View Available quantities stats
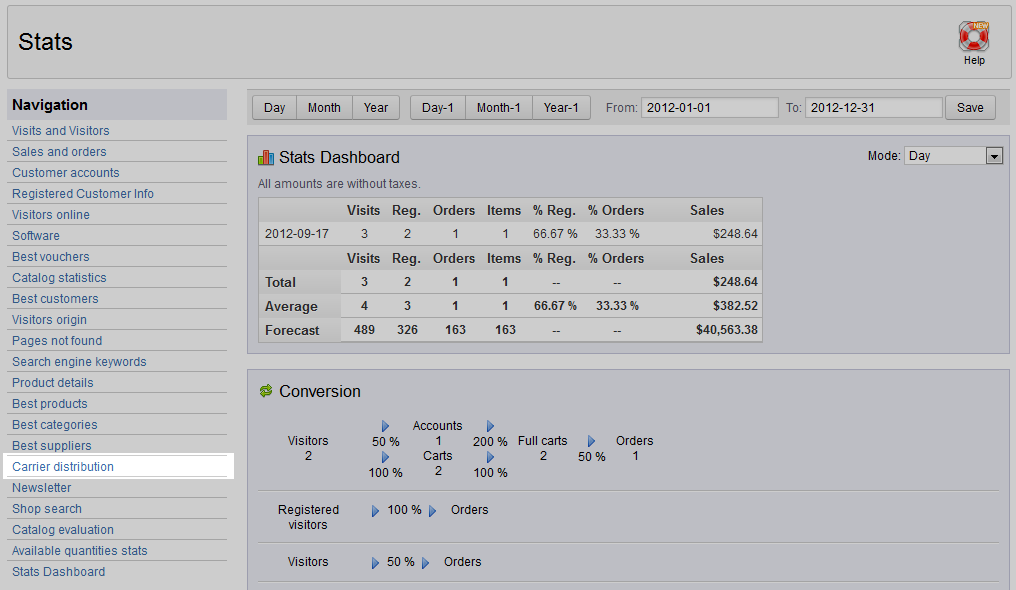The width and height of the screenshot is (1016, 590). pyautogui.click(x=80, y=551)
